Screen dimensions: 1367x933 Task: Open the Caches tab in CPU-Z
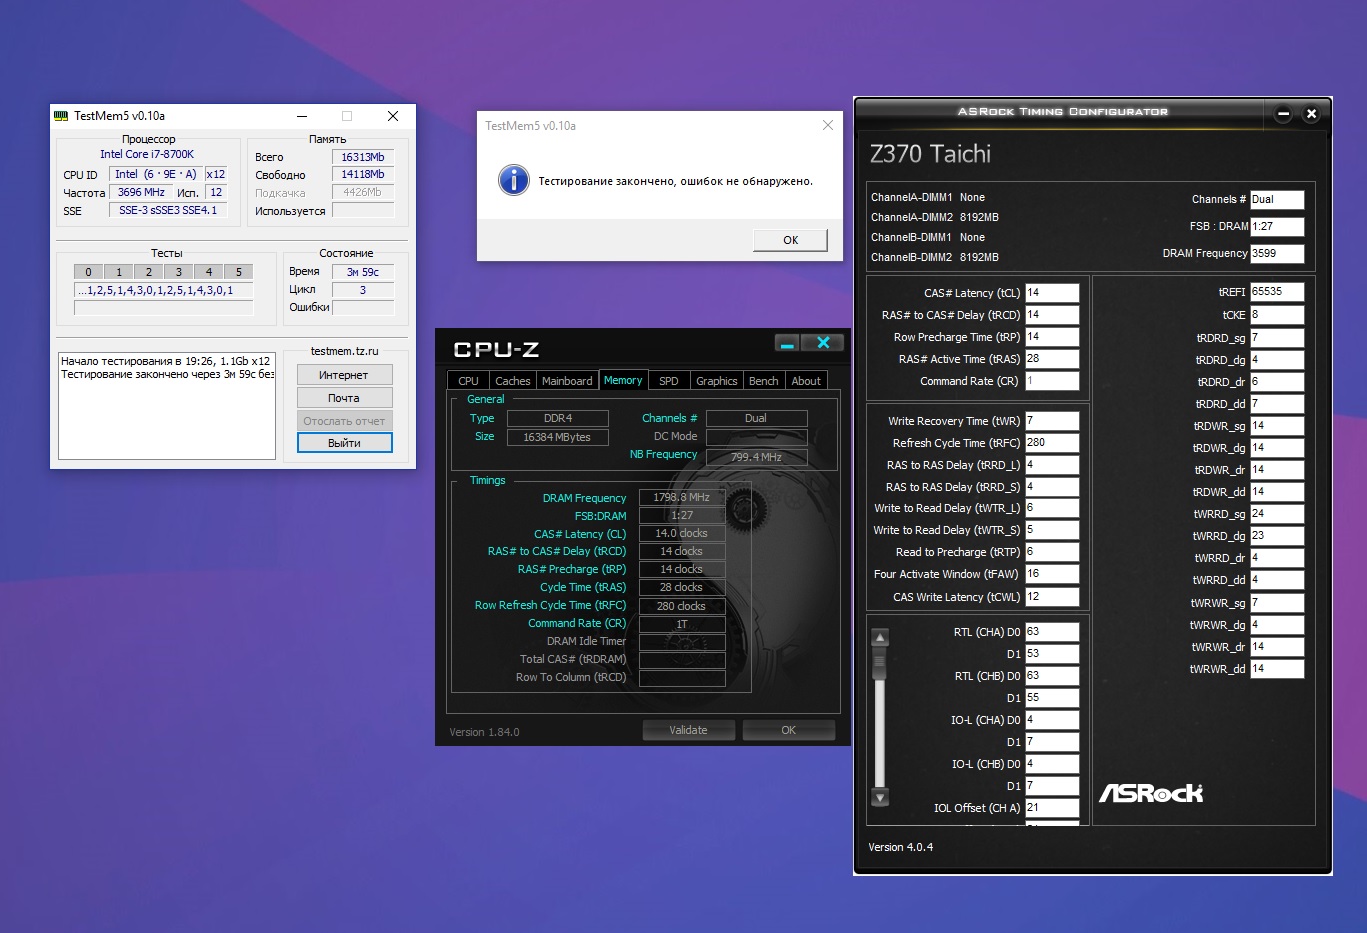[513, 381]
